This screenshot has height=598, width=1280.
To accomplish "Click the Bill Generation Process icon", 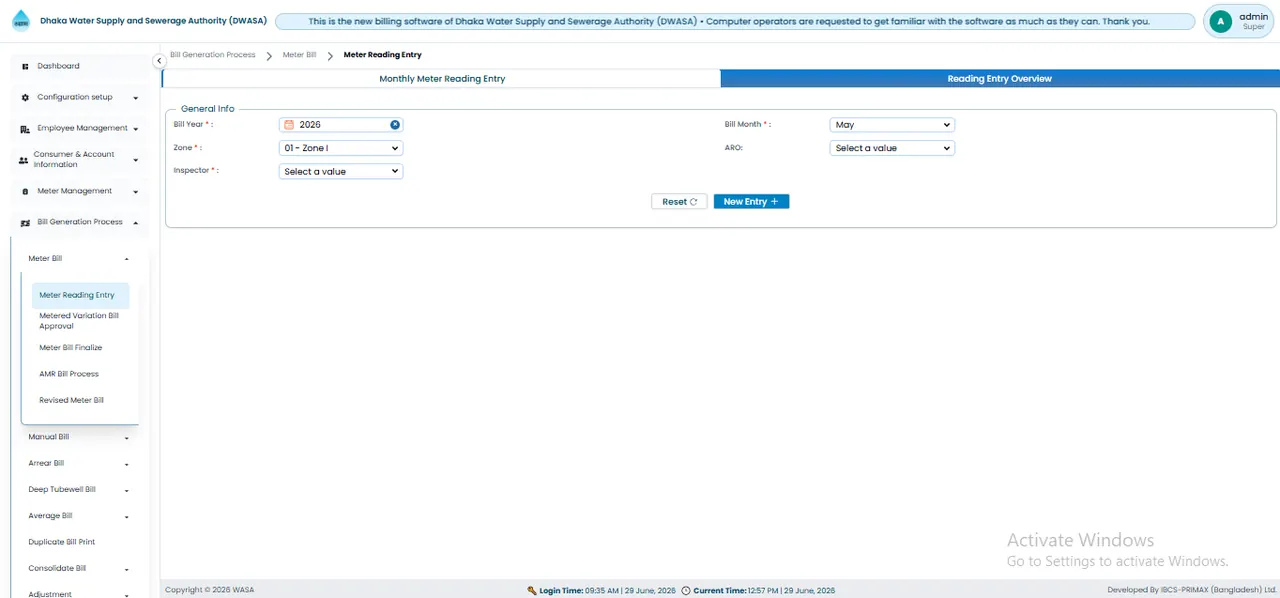I will click(25, 223).
